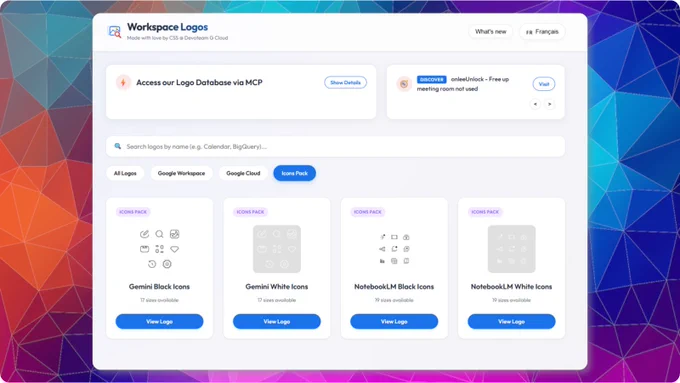The height and width of the screenshot is (383, 680).
Task: Click the lightning bolt MCP icon
Action: [x=123, y=82]
